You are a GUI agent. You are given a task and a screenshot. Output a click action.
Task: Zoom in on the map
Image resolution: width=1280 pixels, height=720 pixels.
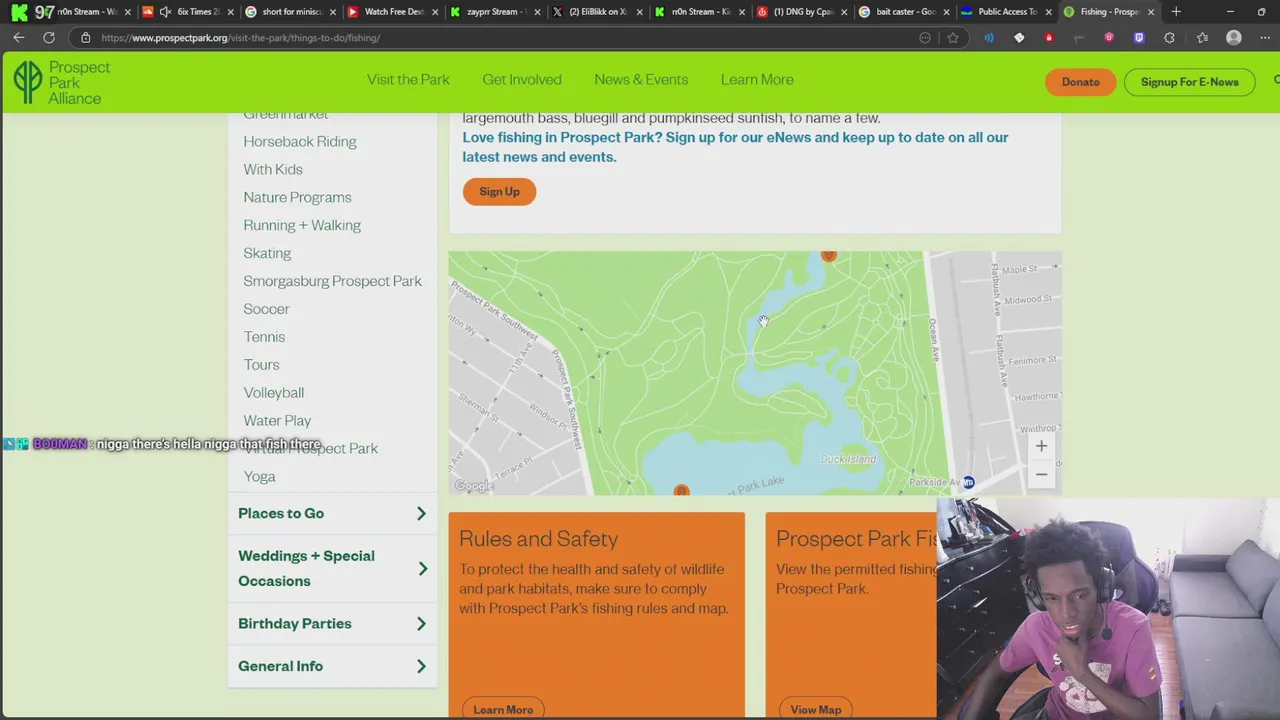[x=1041, y=446]
